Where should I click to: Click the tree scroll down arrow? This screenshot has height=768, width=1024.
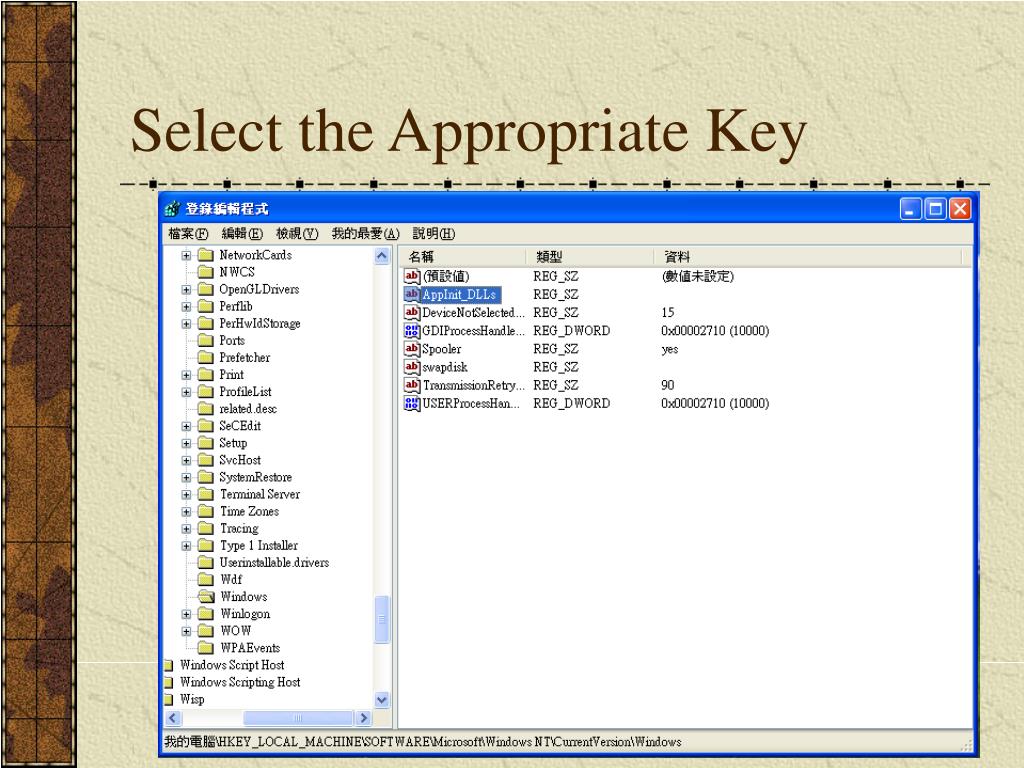(382, 700)
